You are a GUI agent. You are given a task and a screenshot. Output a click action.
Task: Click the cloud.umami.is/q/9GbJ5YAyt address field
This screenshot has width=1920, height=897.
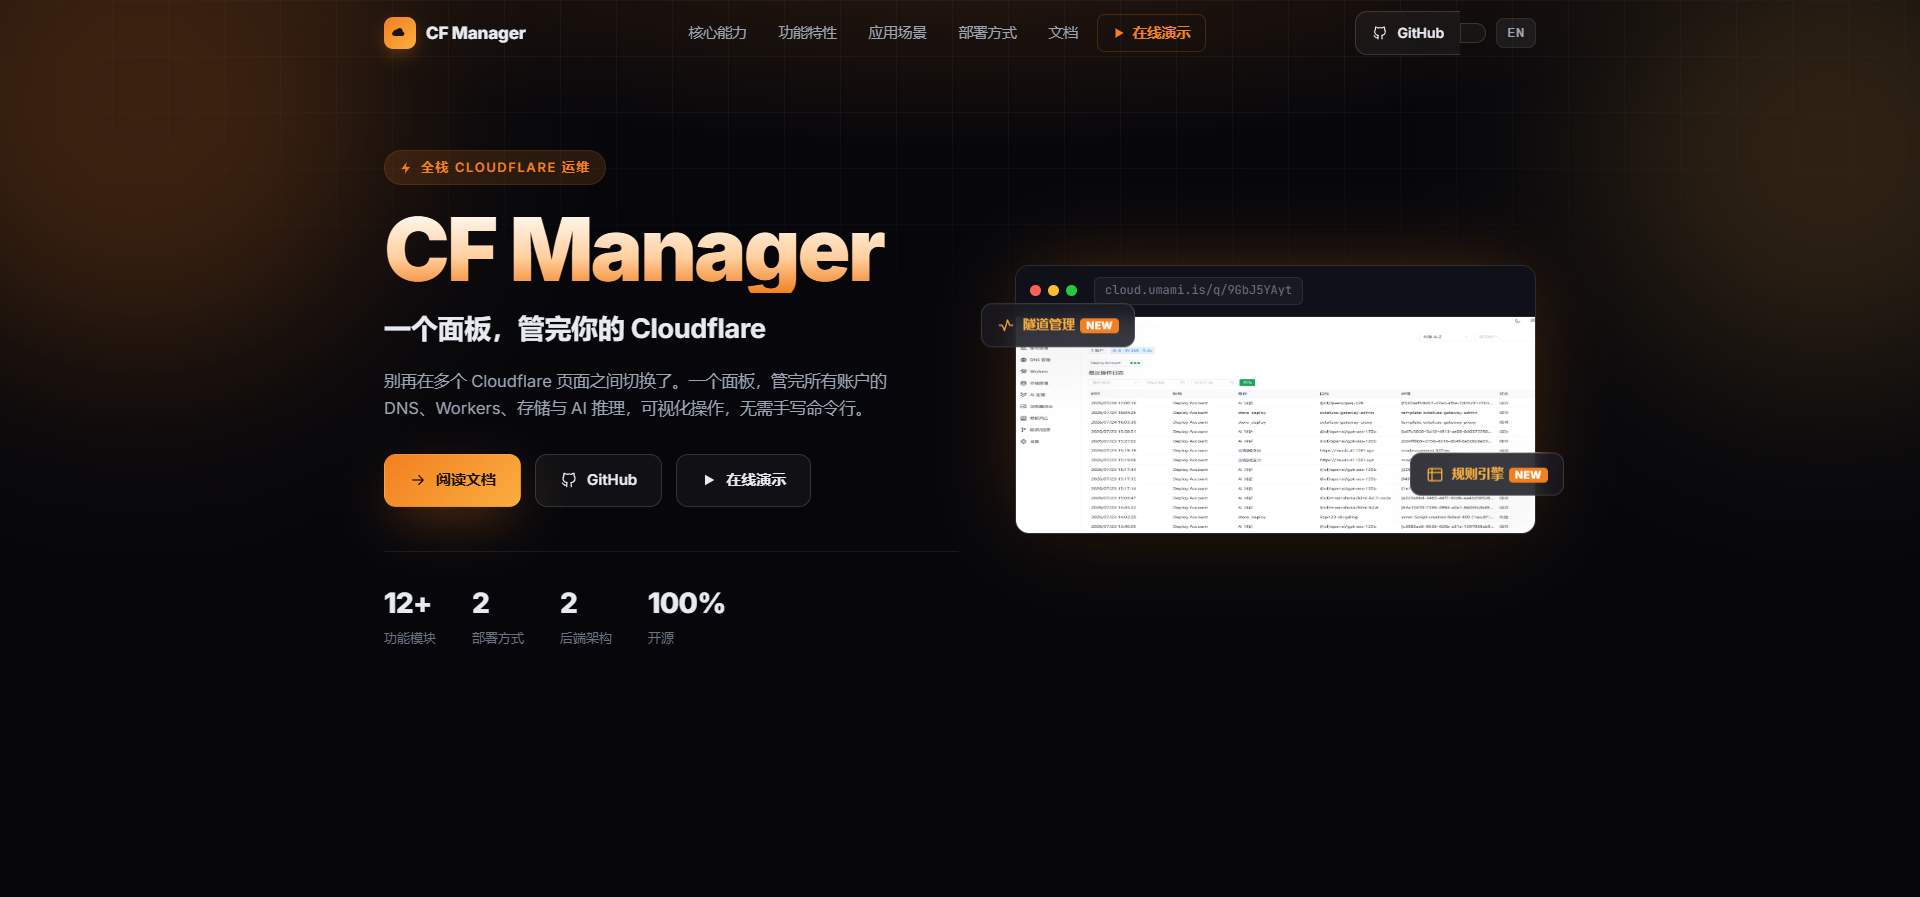[1198, 291]
